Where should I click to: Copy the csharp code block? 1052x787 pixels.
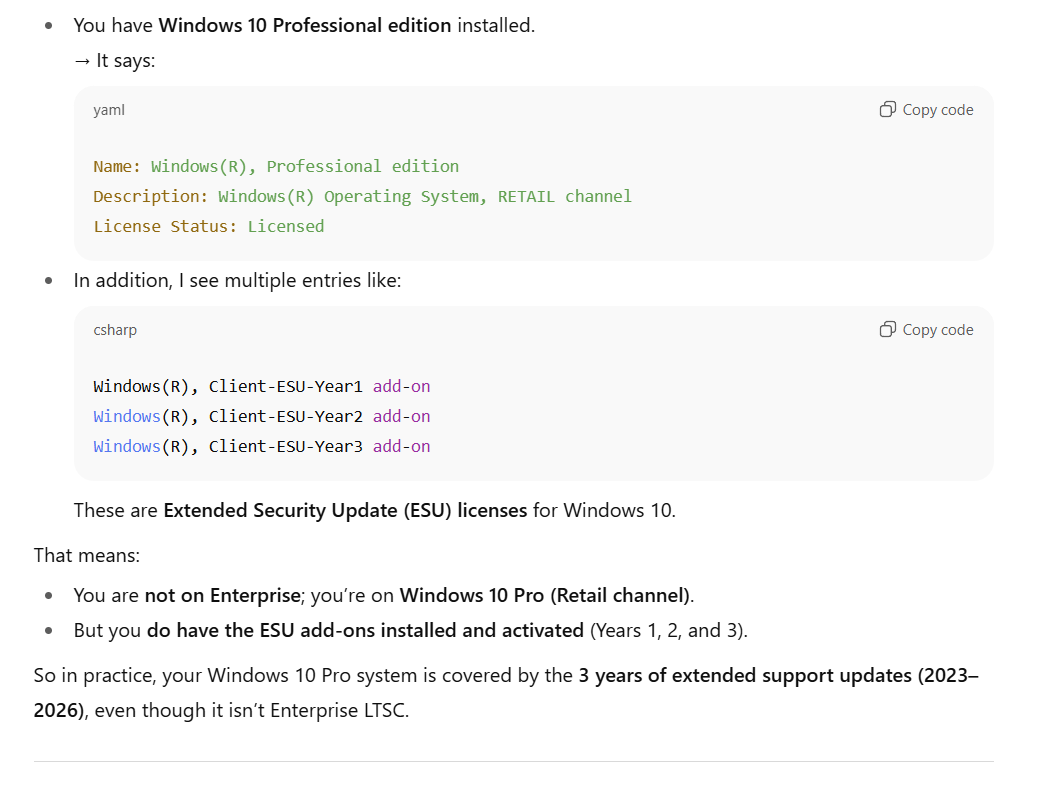click(x=926, y=329)
